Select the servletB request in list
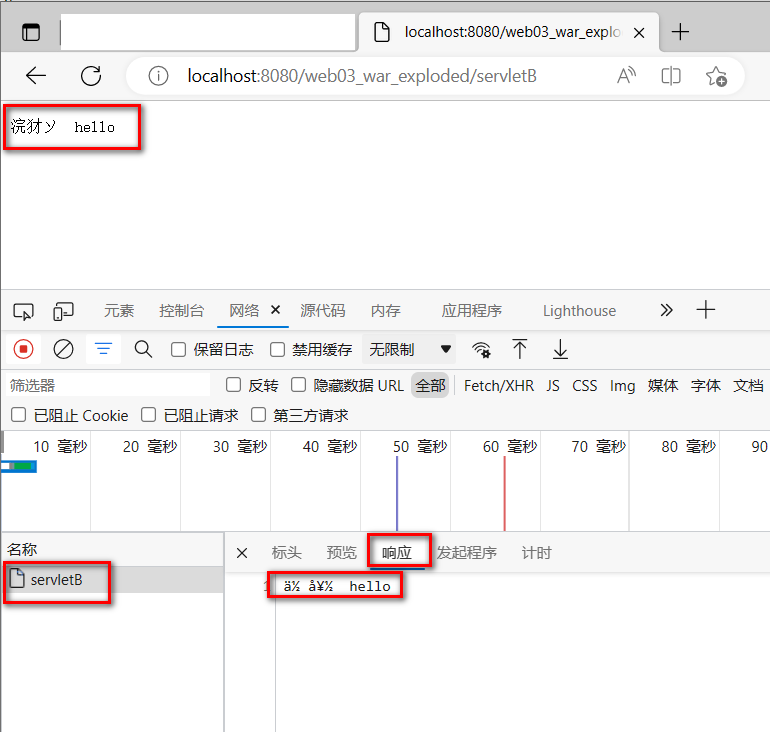The image size is (770, 732). coord(56,580)
